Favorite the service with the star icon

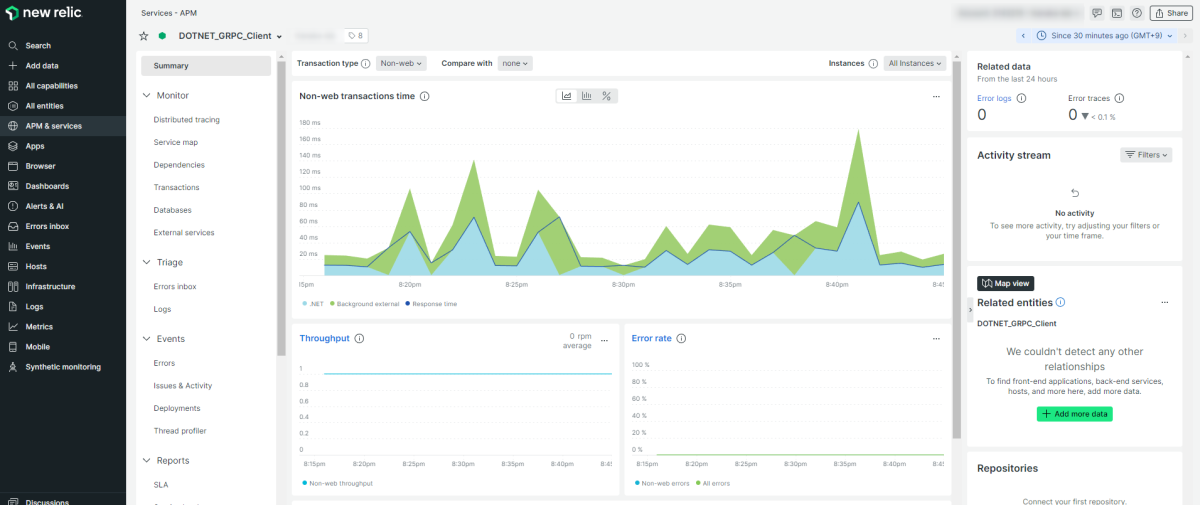click(x=144, y=36)
